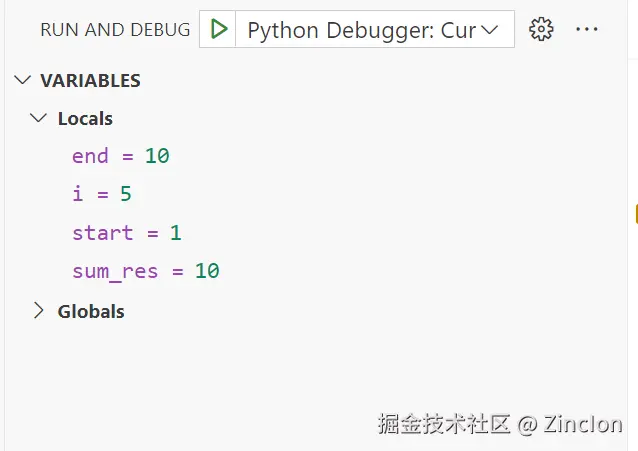The height and width of the screenshot is (451, 638).
Task: Select the sum_res variable name
Action: tap(115, 271)
